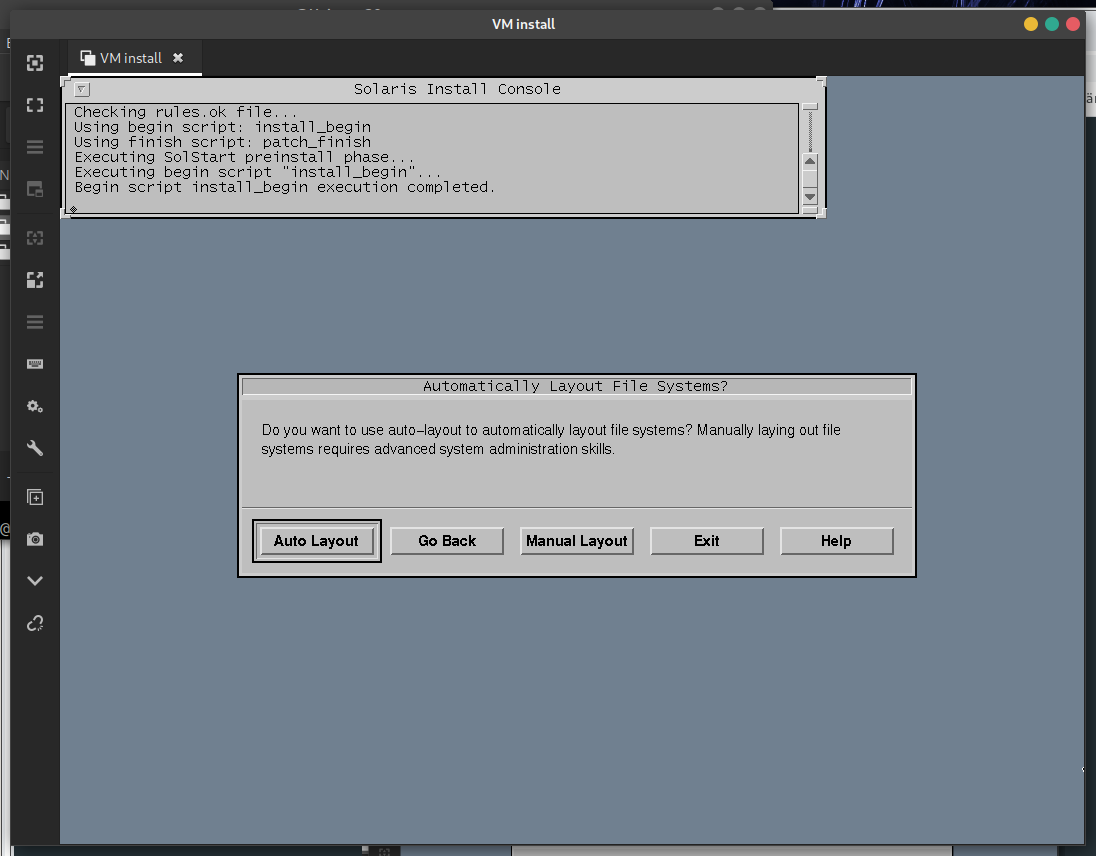
Task: Open the Solaris Install Console window menu
Action: (x=82, y=89)
